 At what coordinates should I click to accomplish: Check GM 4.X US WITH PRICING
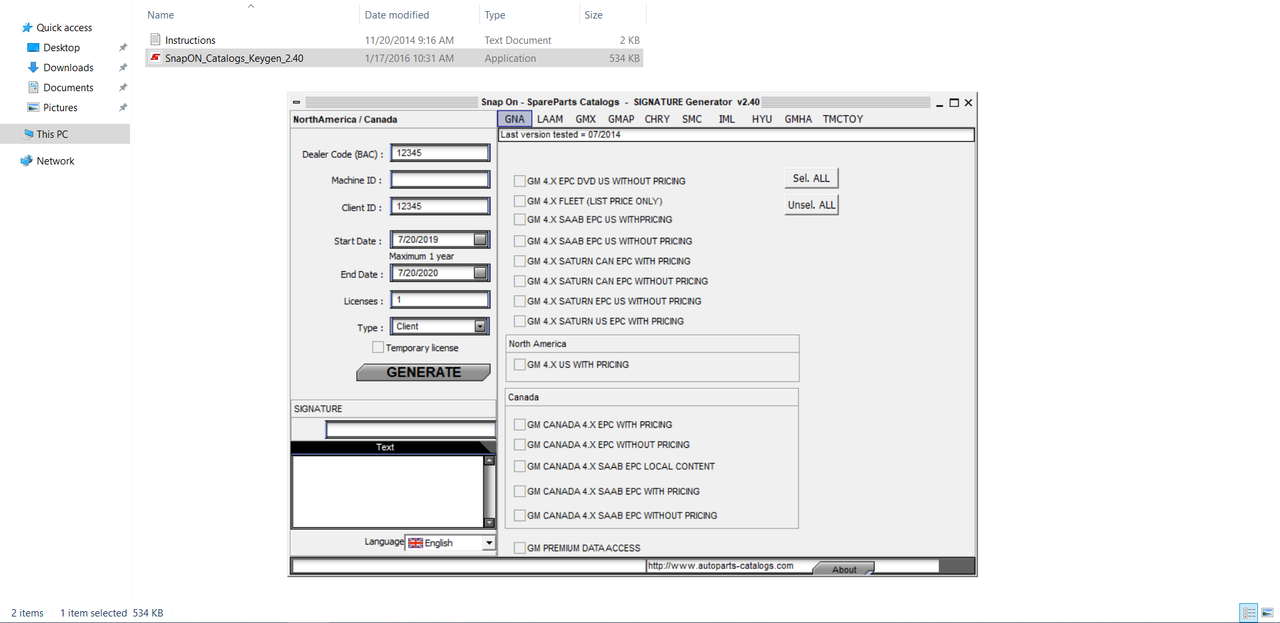520,365
